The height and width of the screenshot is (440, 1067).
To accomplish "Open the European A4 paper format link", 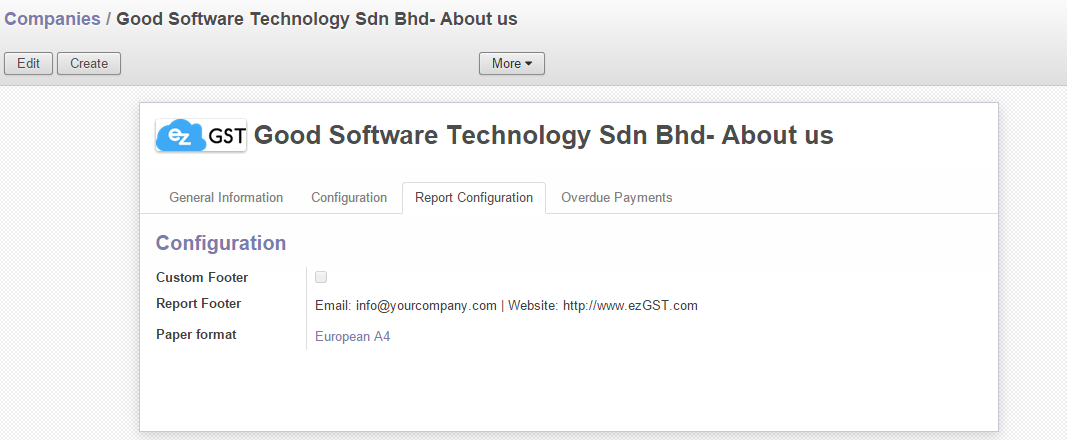I will click(x=352, y=337).
